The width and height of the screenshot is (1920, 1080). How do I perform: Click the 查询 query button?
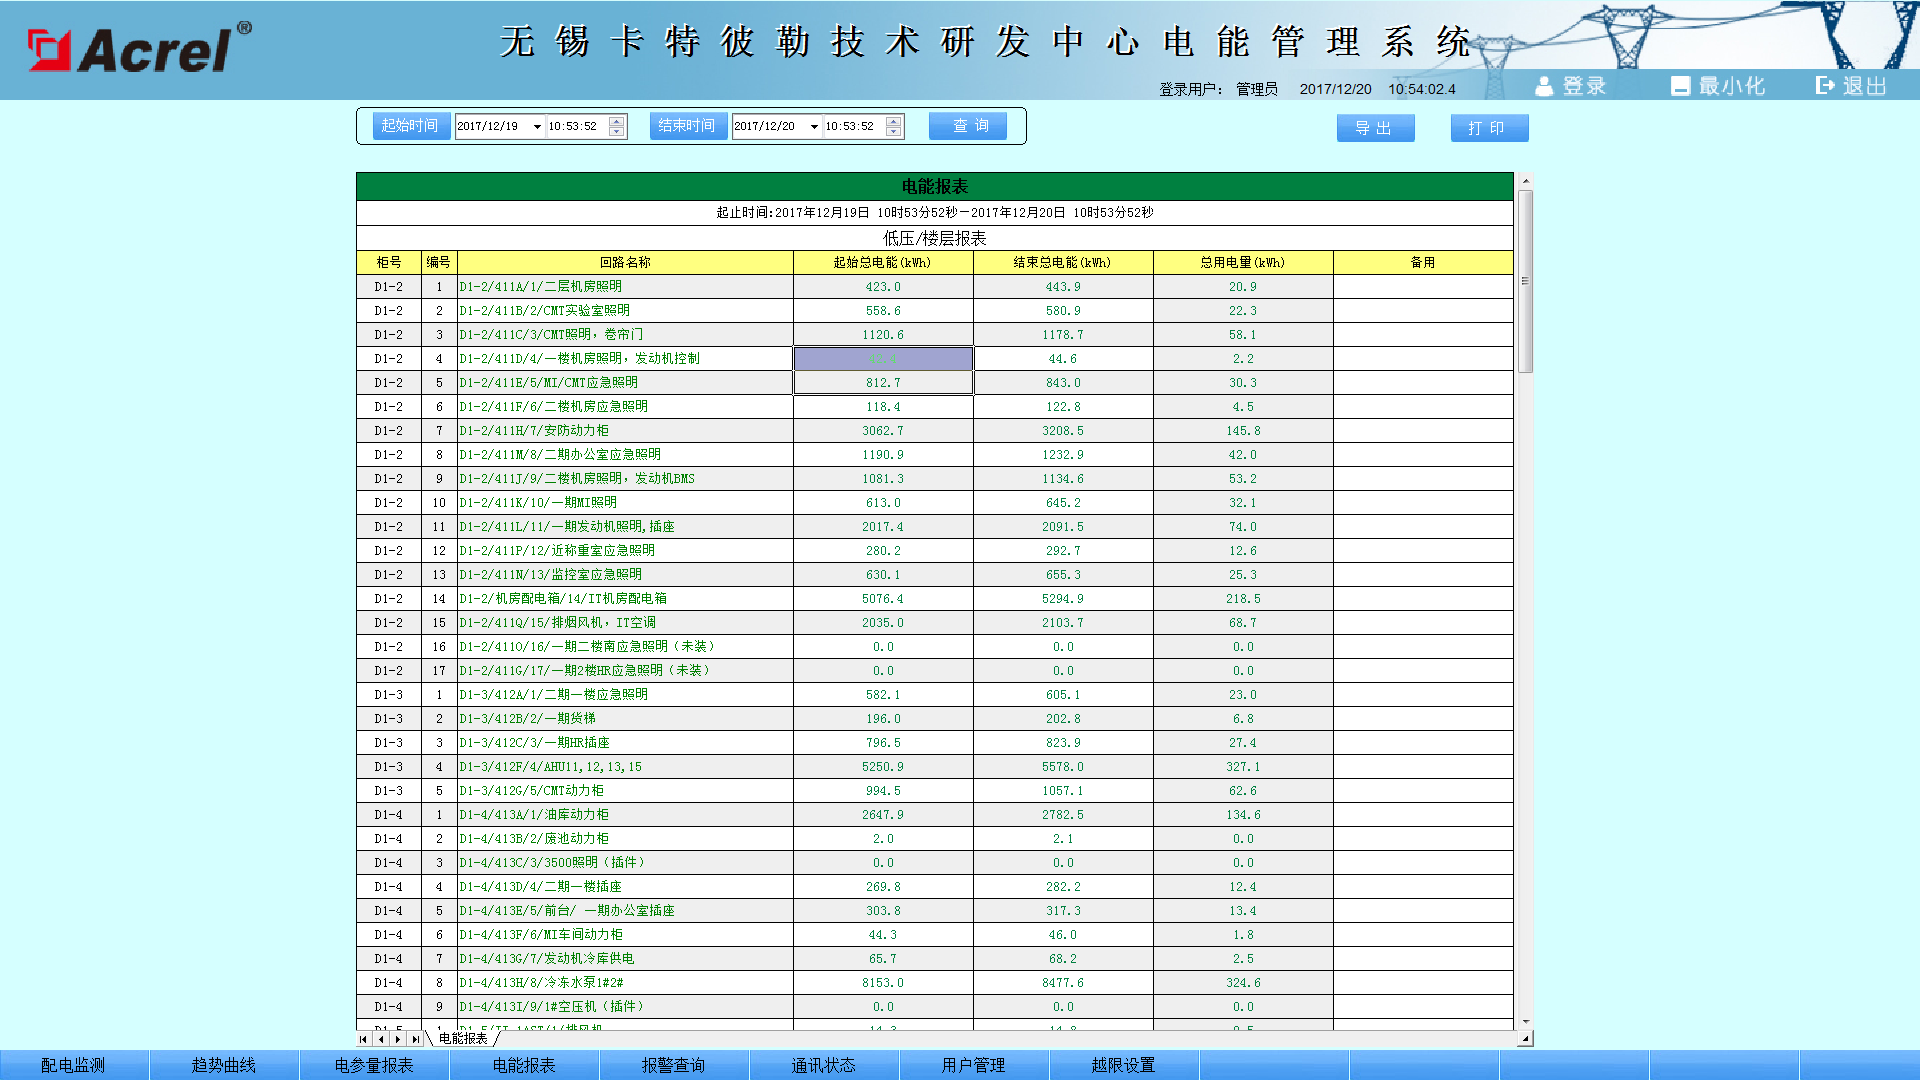point(968,126)
